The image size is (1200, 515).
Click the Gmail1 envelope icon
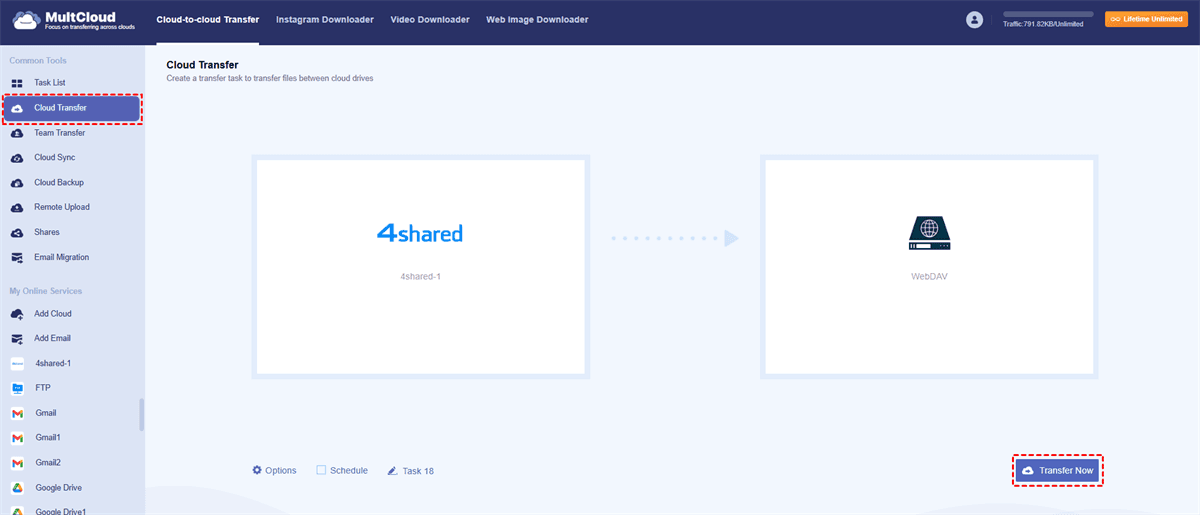(x=17, y=438)
